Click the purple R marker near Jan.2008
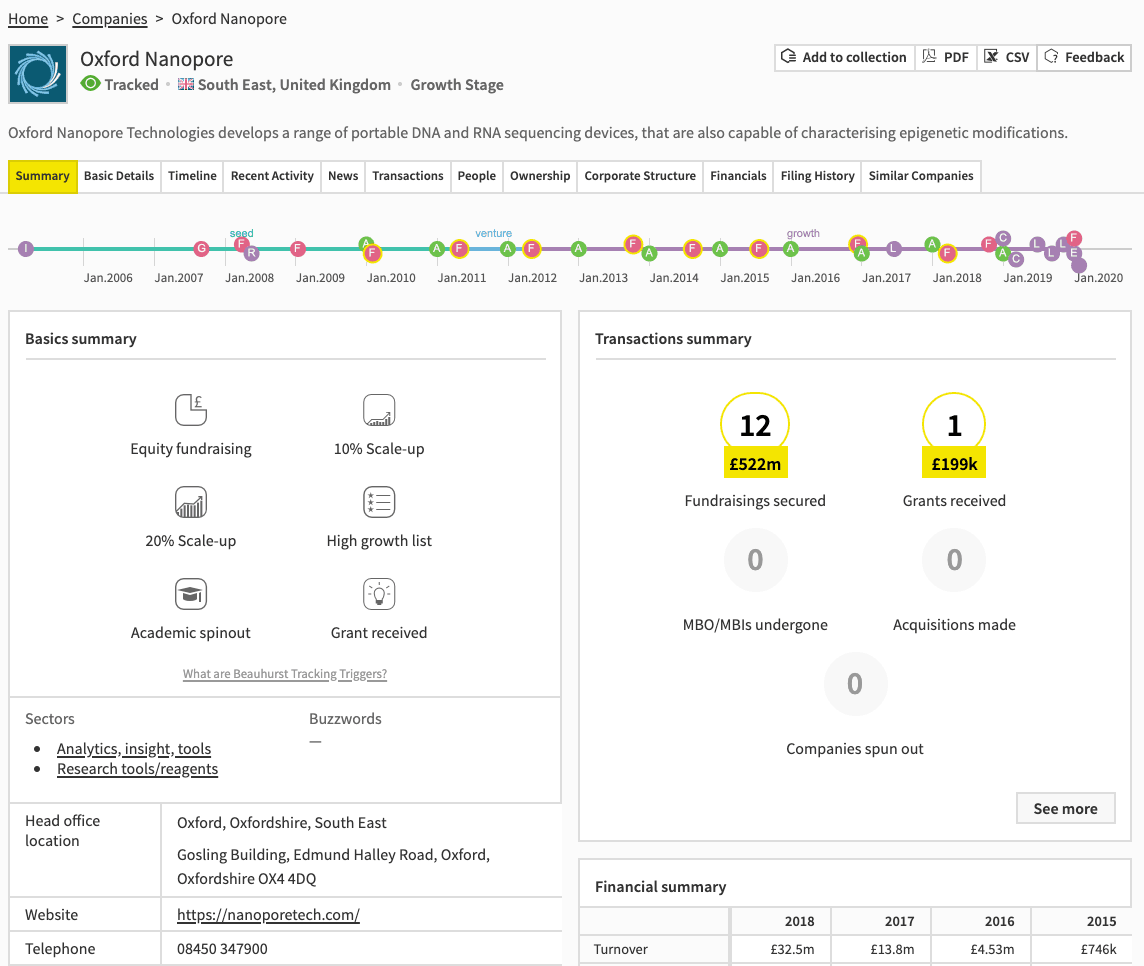Image resolution: width=1144 pixels, height=966 pixels. point(252,253)
